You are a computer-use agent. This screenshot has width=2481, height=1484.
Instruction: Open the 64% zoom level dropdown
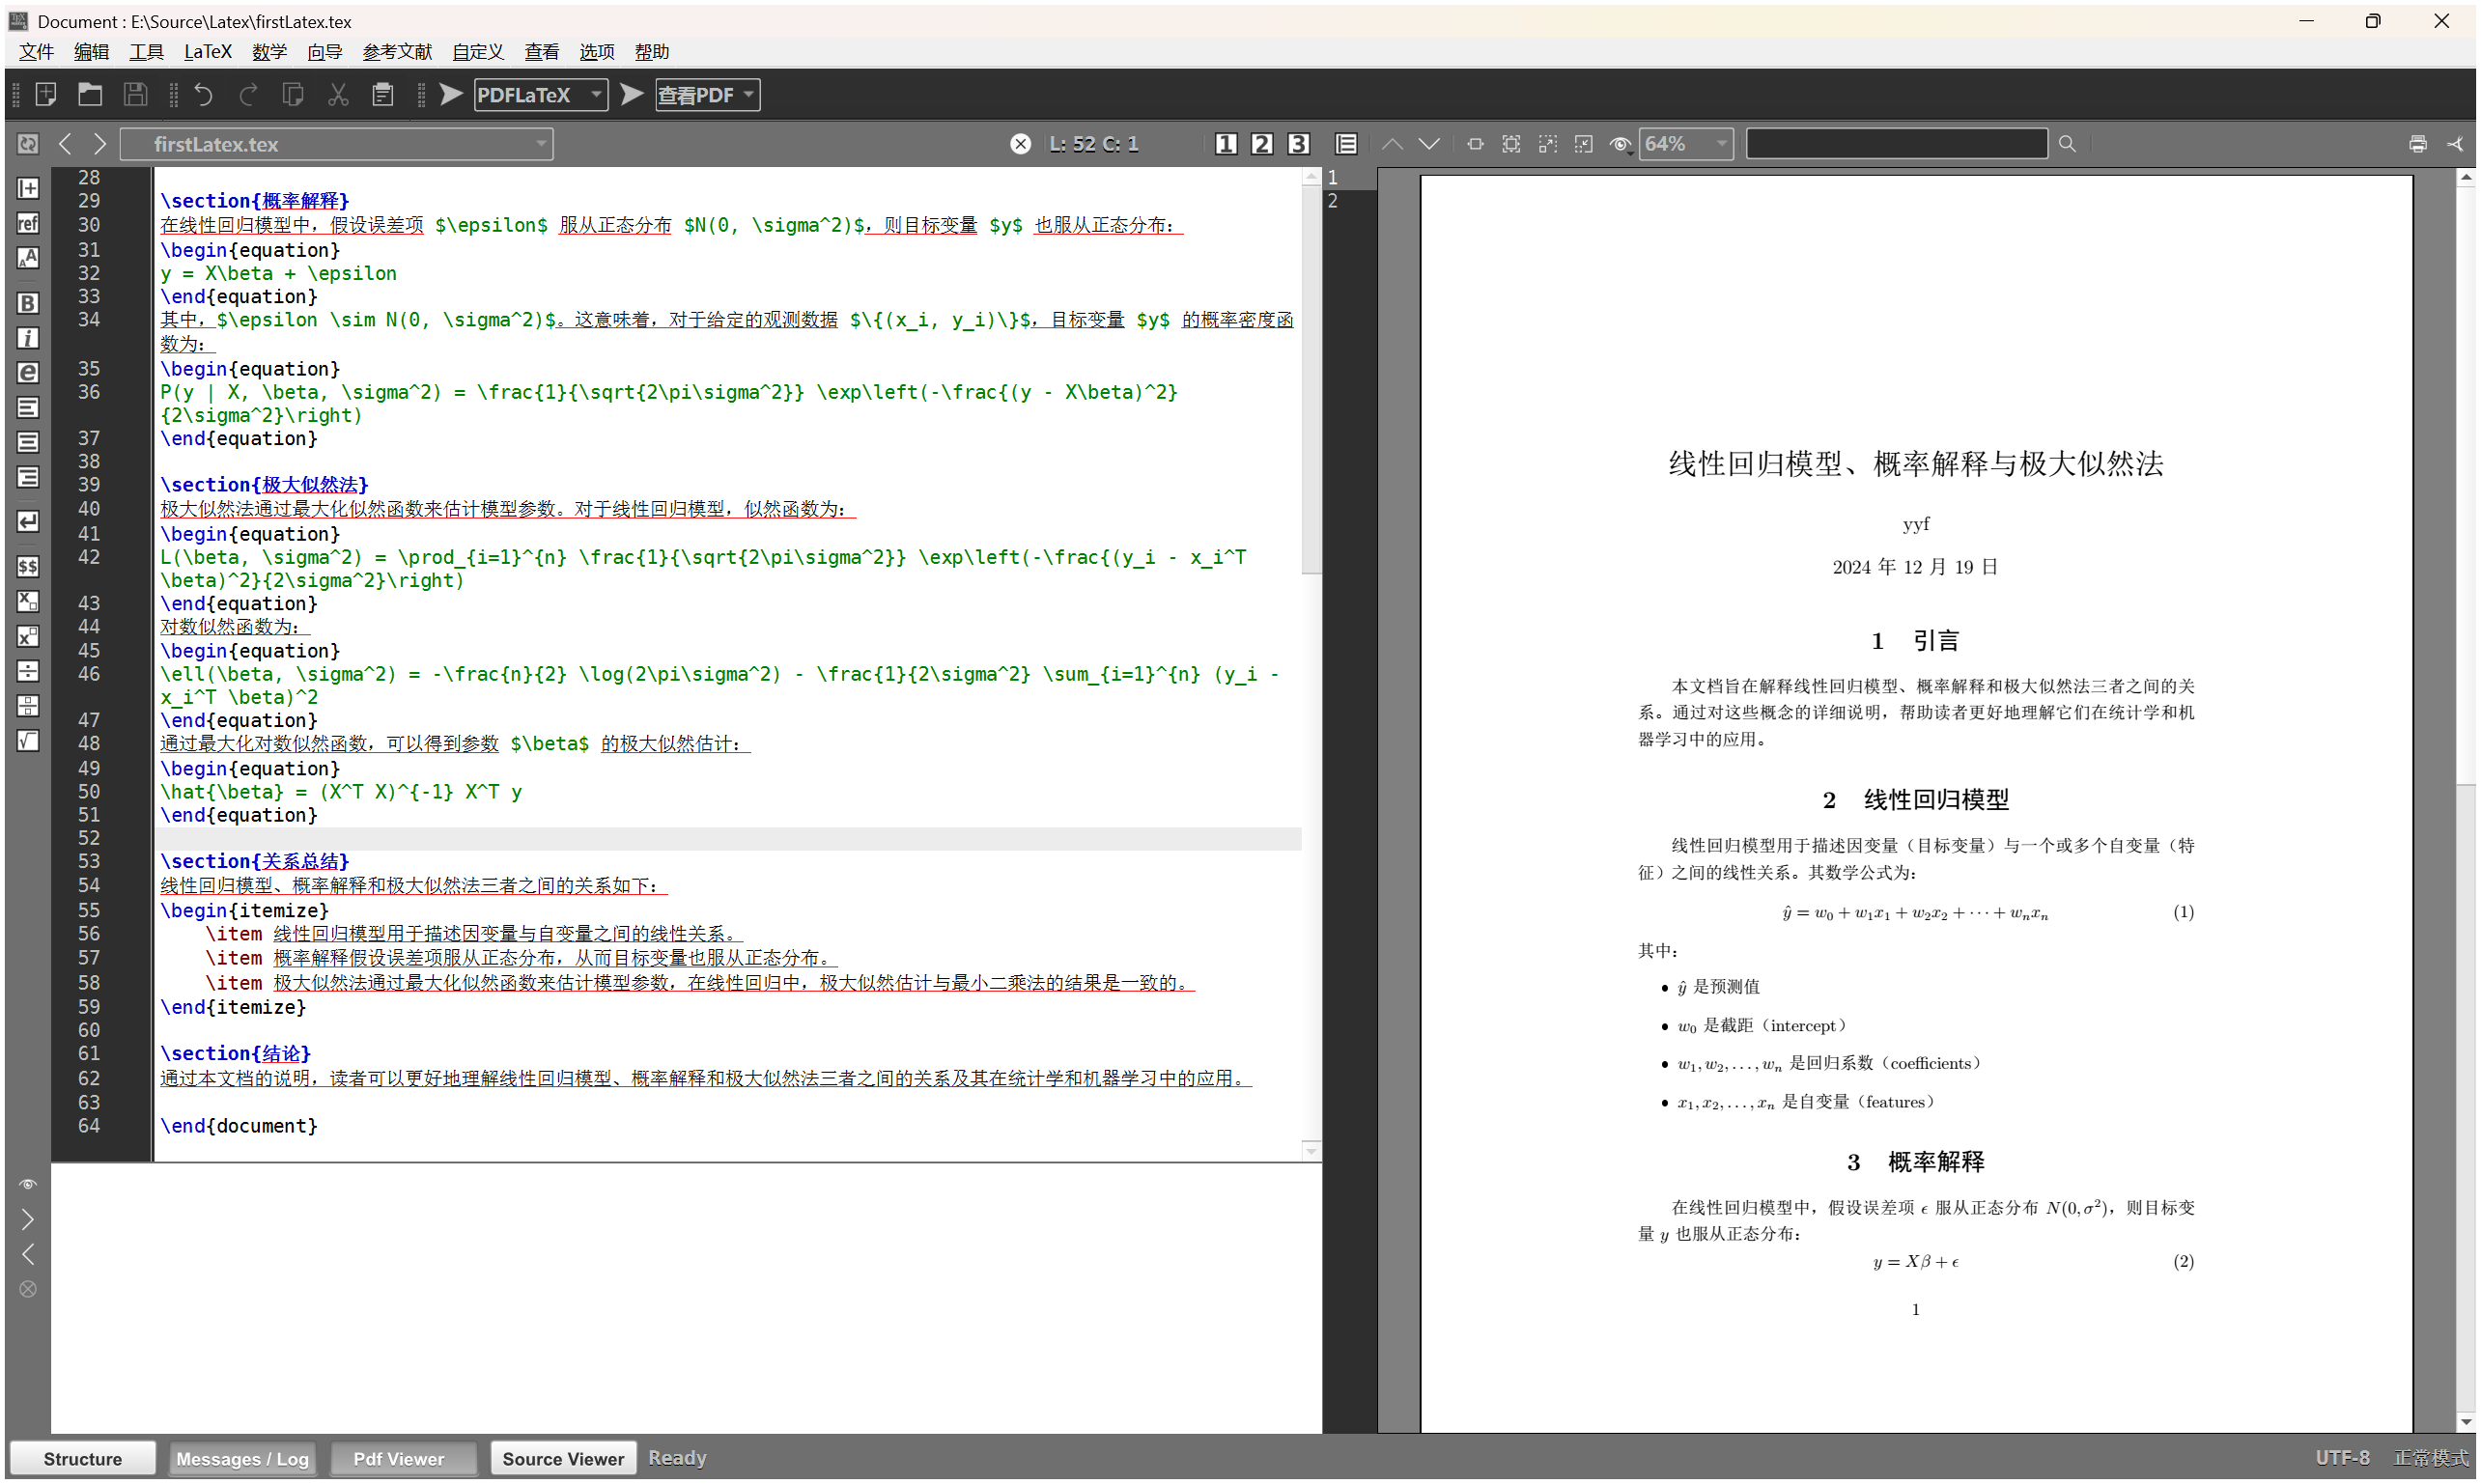pos(1720,144)
